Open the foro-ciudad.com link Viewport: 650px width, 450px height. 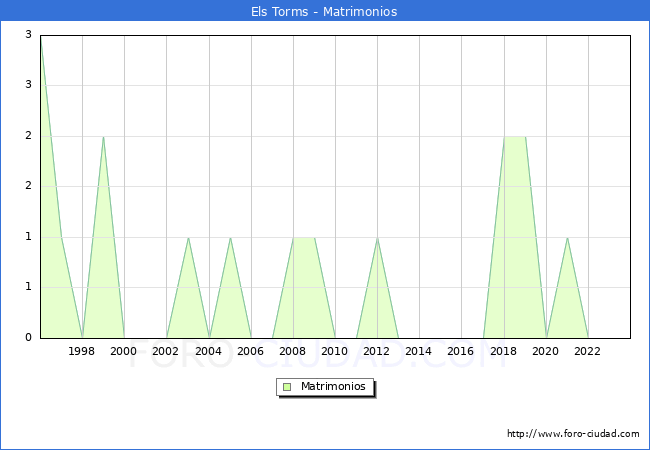[573, 434]
